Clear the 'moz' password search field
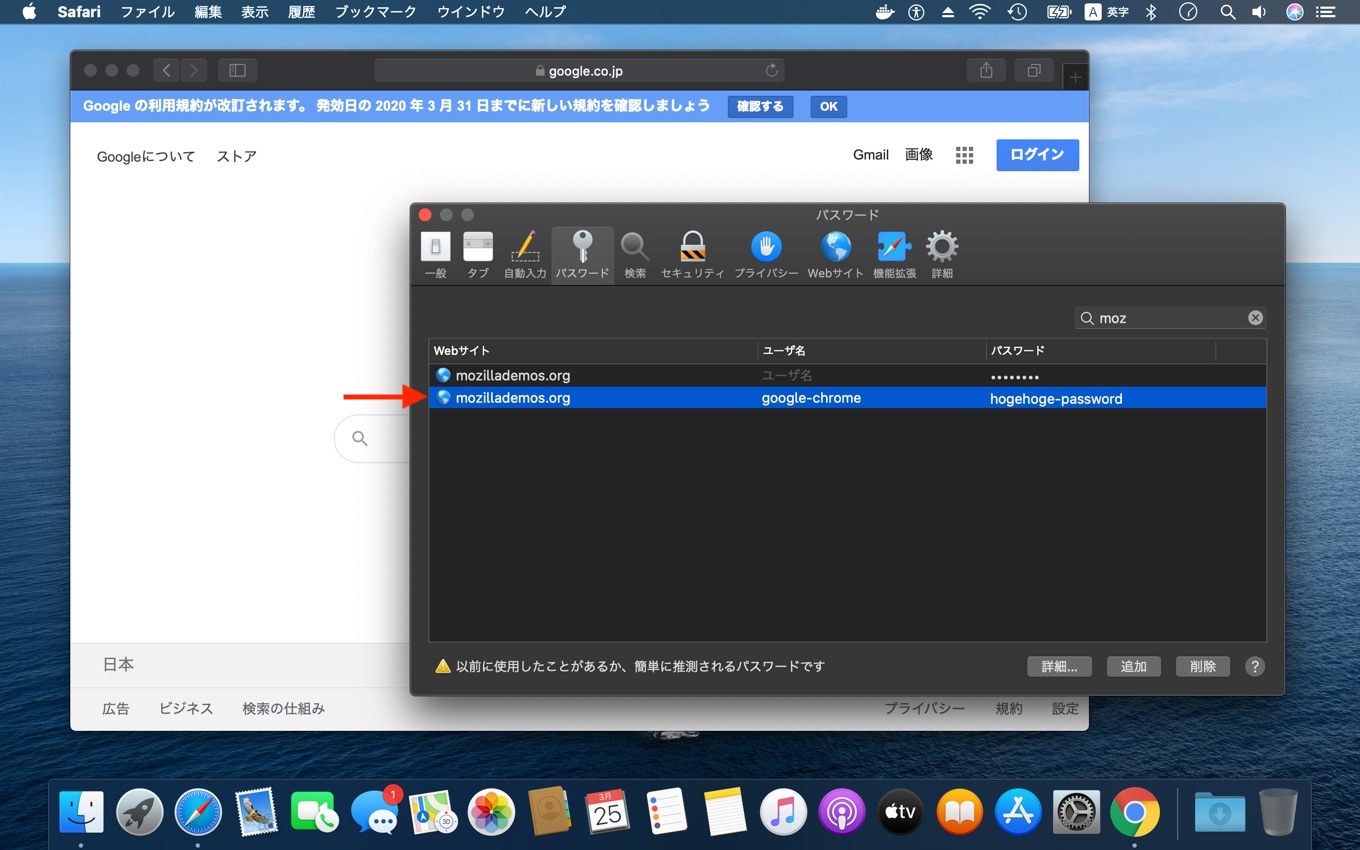Screen dimensions: 1360x850 1255,318
